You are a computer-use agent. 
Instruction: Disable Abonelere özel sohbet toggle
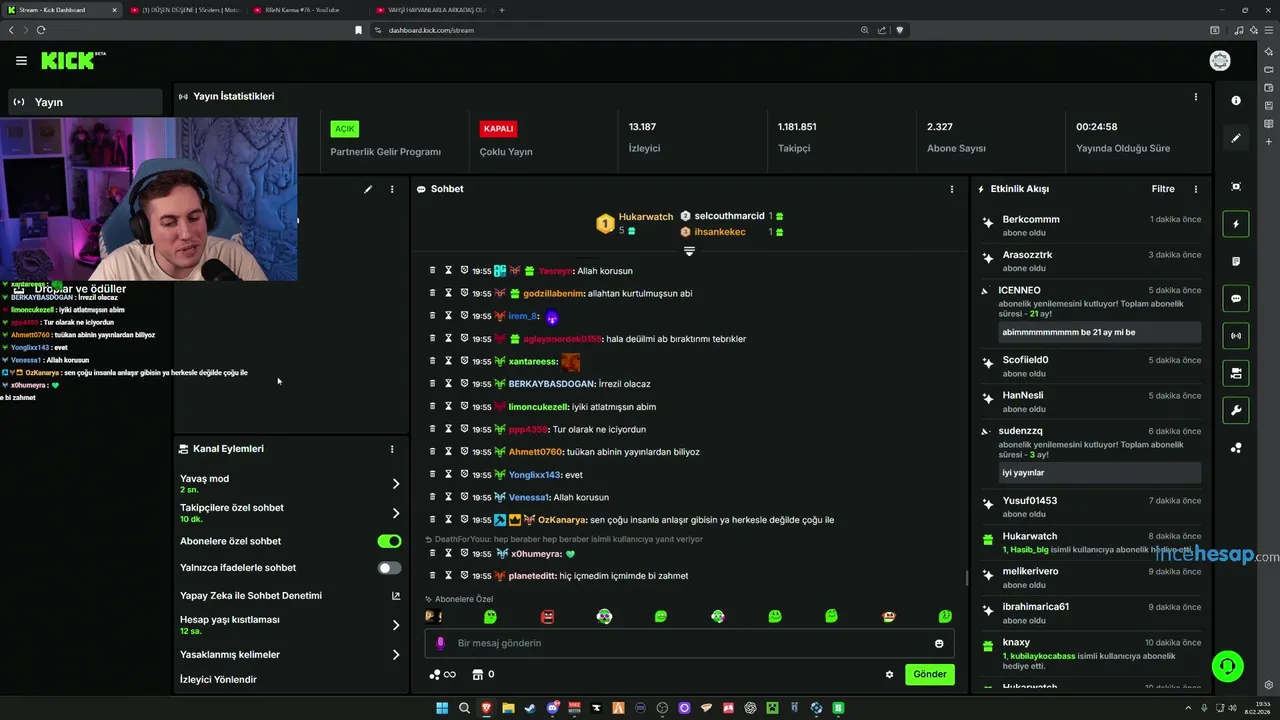[x=389, y=541]
